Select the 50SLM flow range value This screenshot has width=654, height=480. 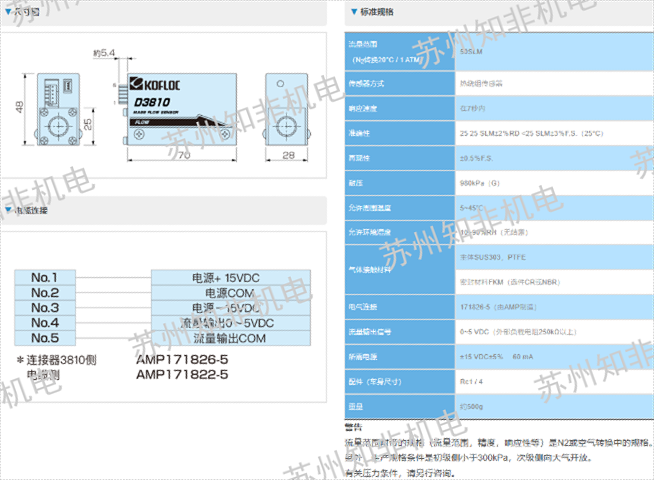(x=471, y=52)
